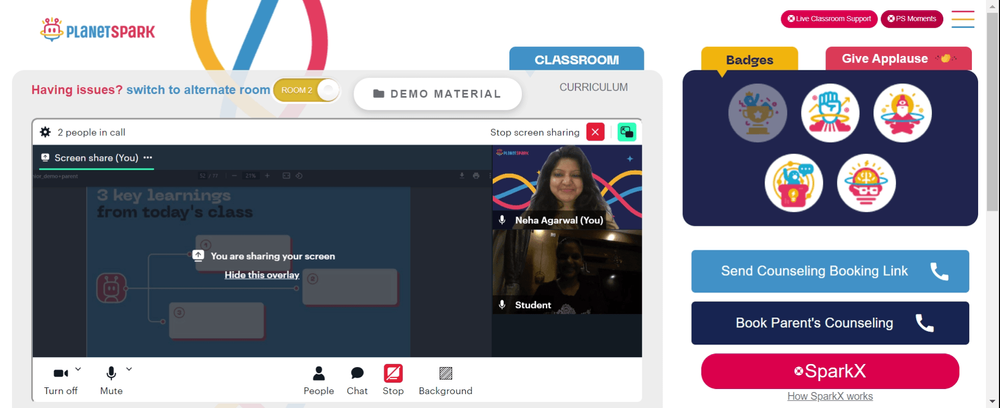This screenshot has height=408, width=1000.
Task: Award the meditating guru badge
Action: point(902,113)
